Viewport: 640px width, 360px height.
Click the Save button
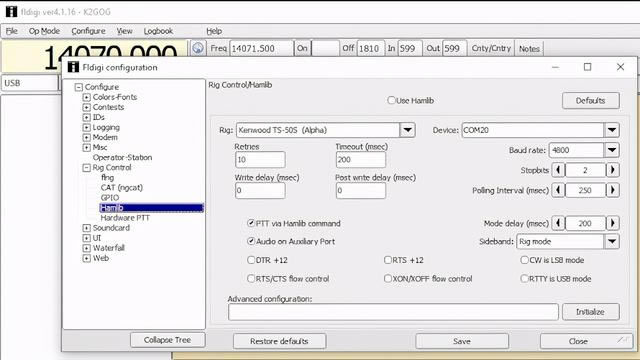point(462,341)
